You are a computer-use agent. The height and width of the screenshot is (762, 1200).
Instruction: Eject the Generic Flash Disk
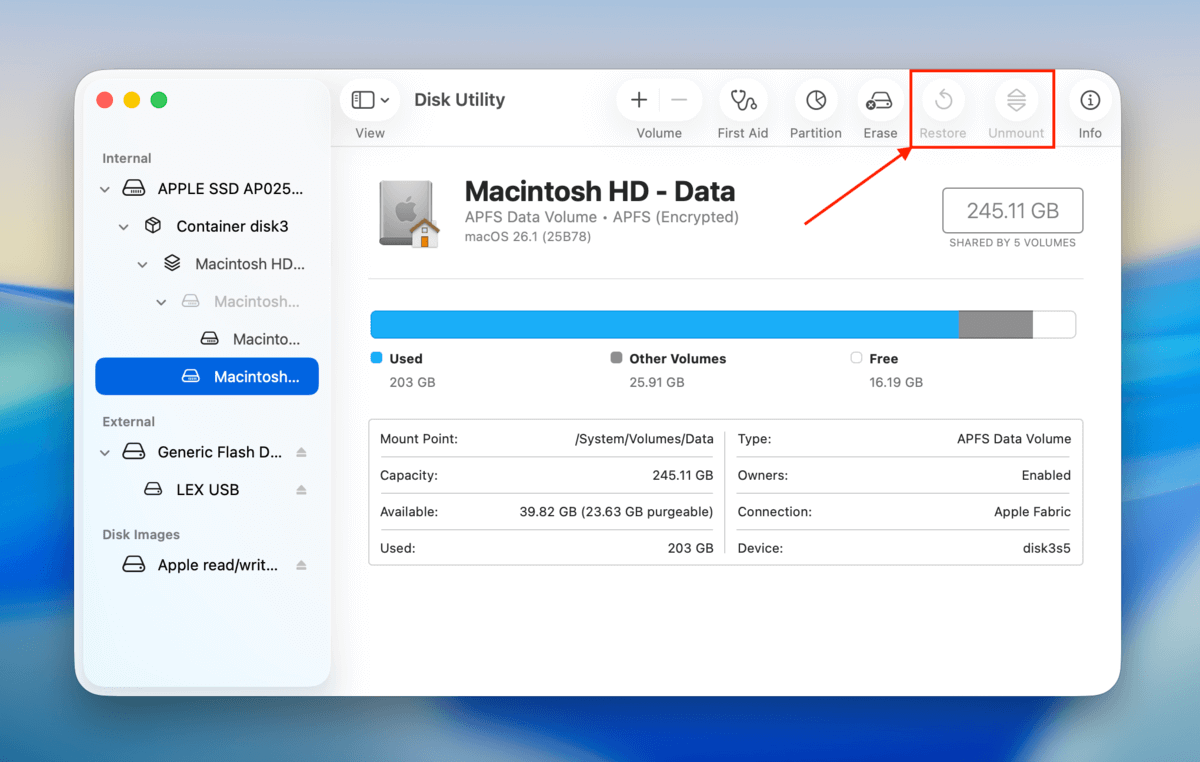[302, 452]
